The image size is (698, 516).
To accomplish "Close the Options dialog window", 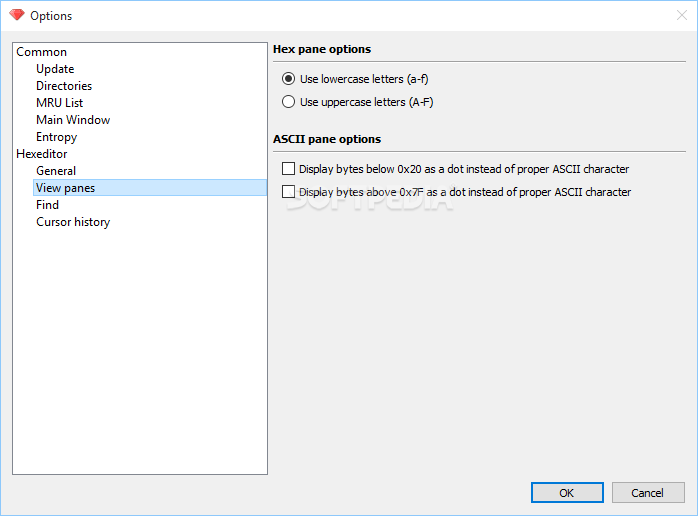I will coord(682,16).
